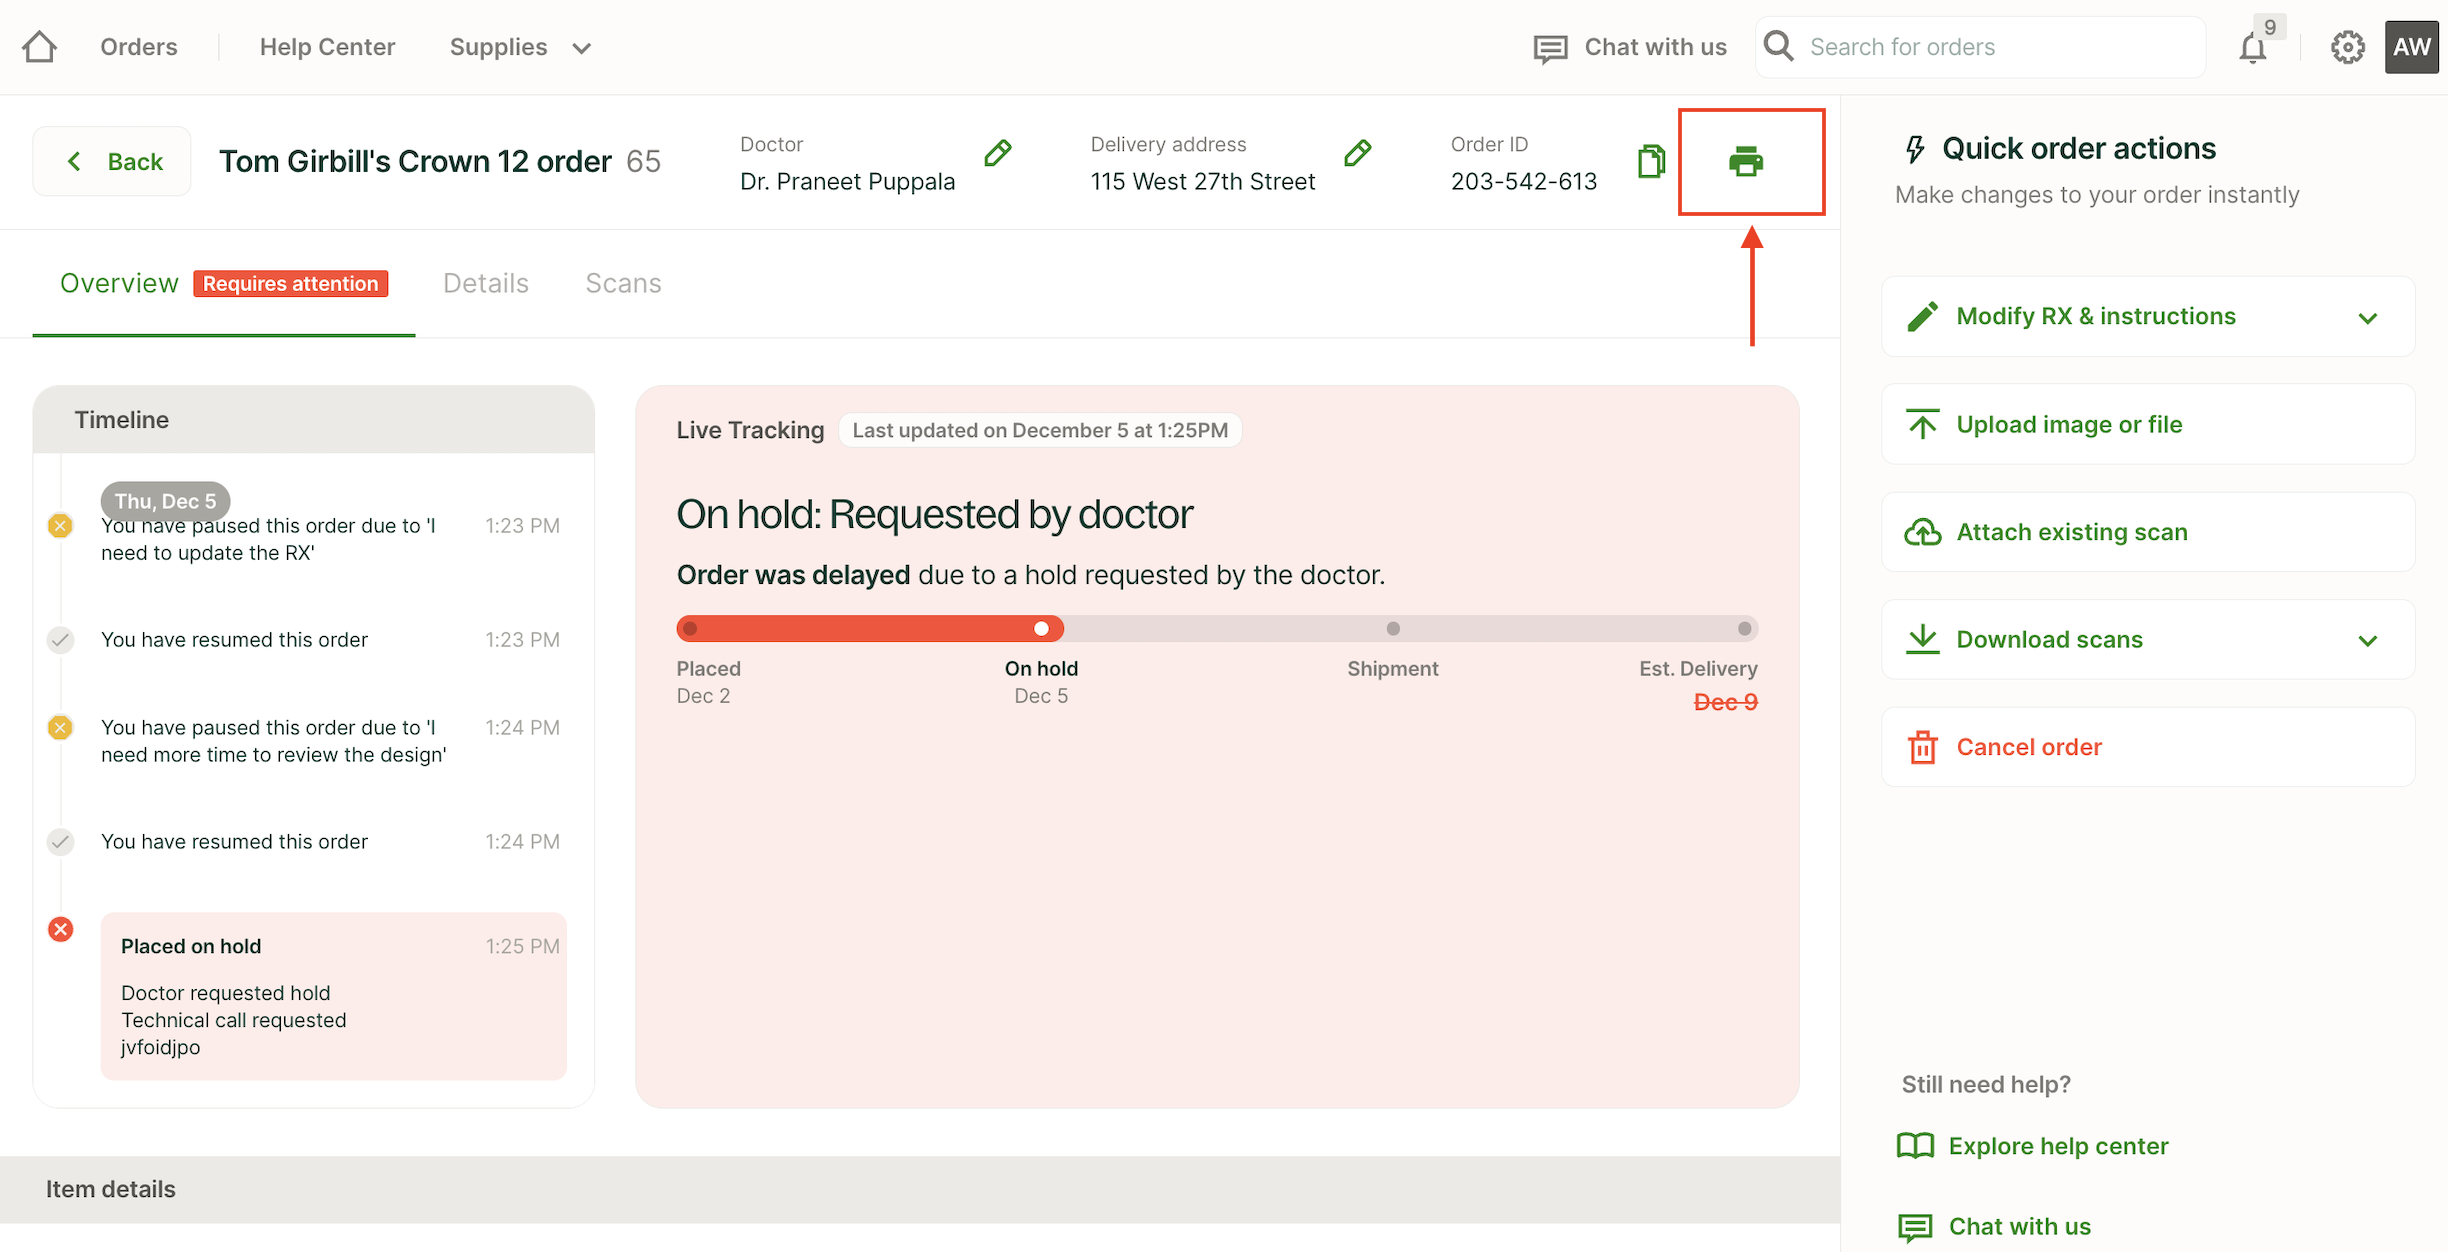Click the On hold progress marker
This screenshot has height=1252, width=2448.
[1041, 628]
